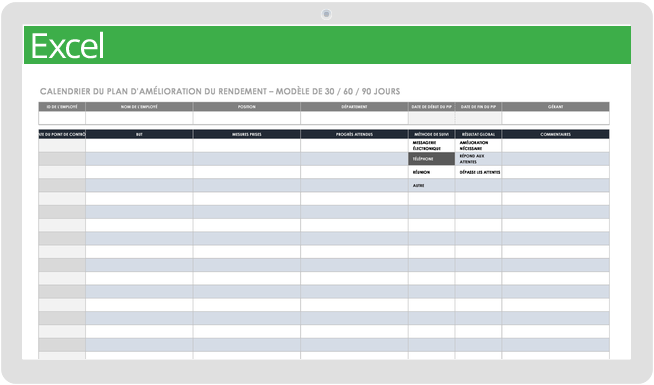This screenshot has height=385, width=654.
Task: Click the 'Commentaires' cell in the 'Réunion' row
Action: click(556, 172)
